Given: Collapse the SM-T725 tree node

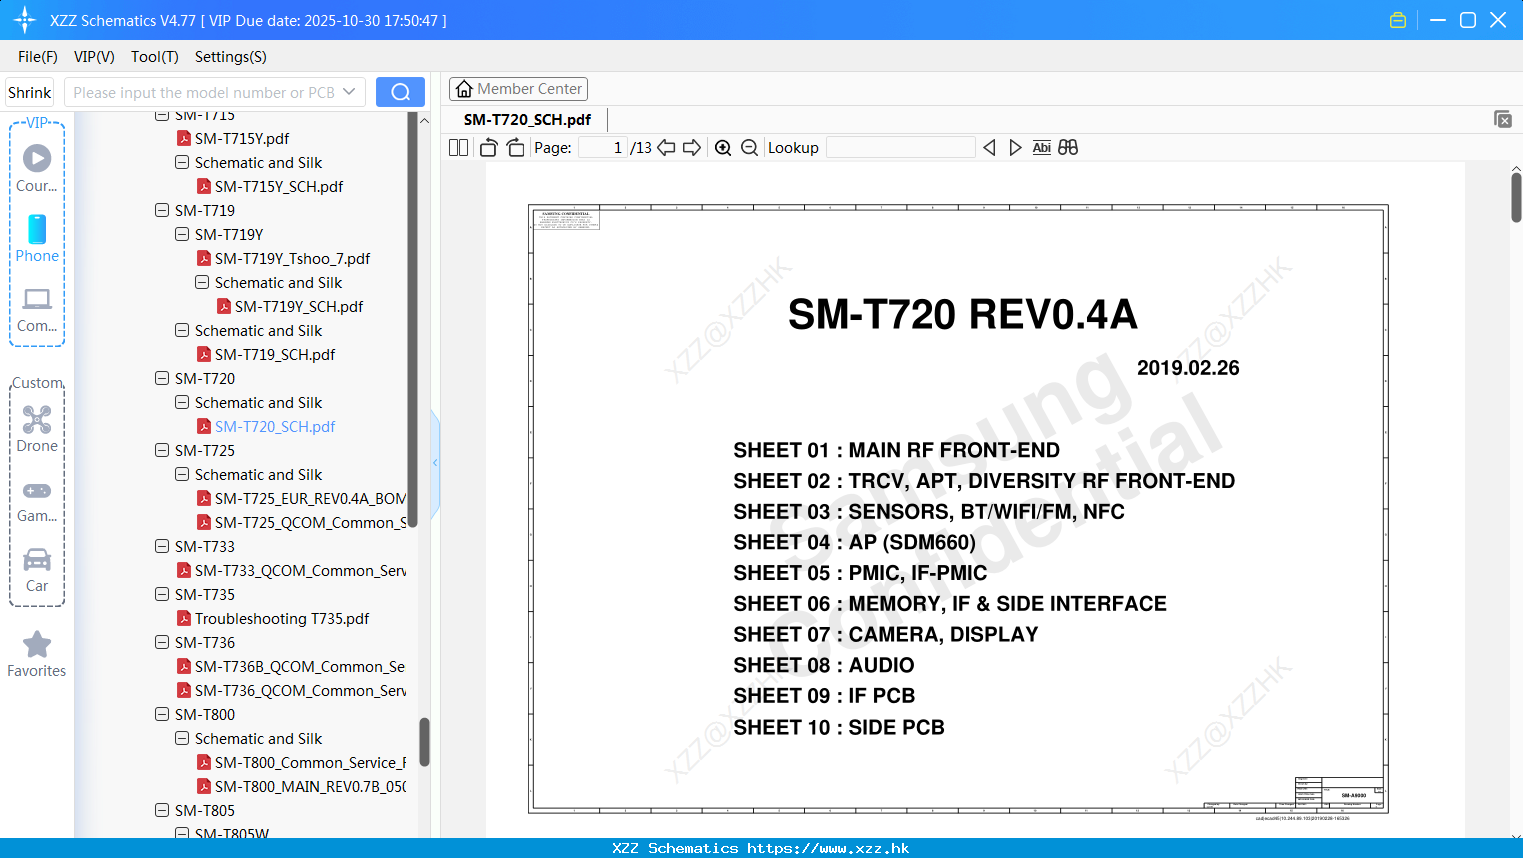Looking at the screenshot, I should pyautogui.click(x=162, y=450).
